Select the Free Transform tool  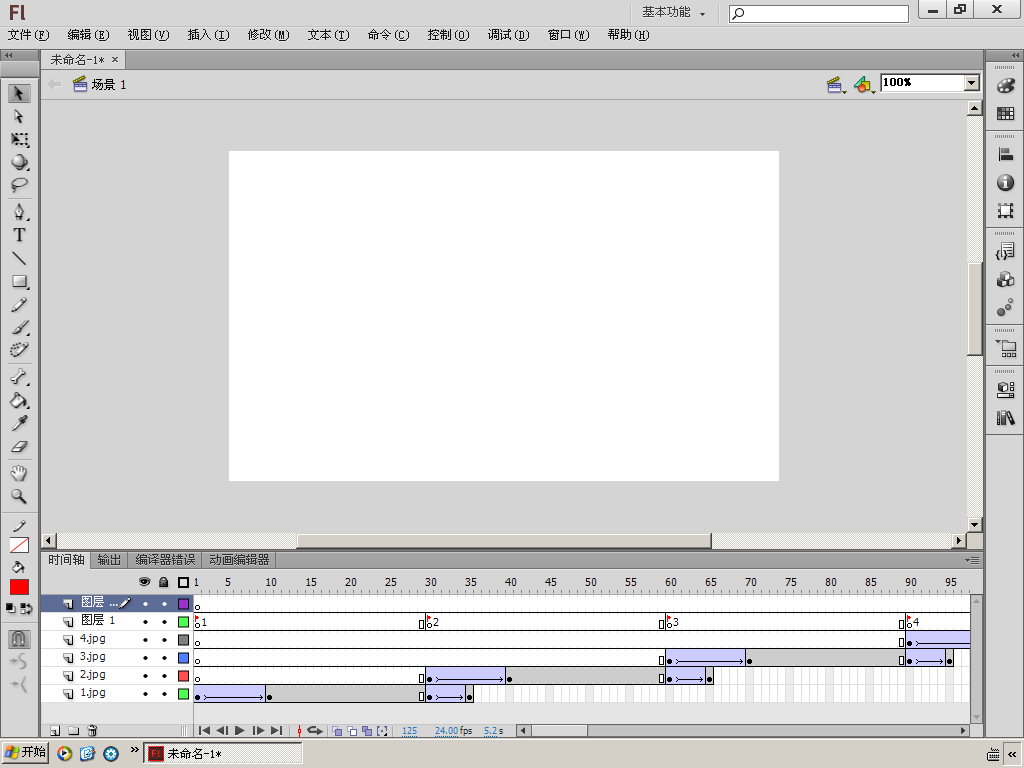point(19,139)
